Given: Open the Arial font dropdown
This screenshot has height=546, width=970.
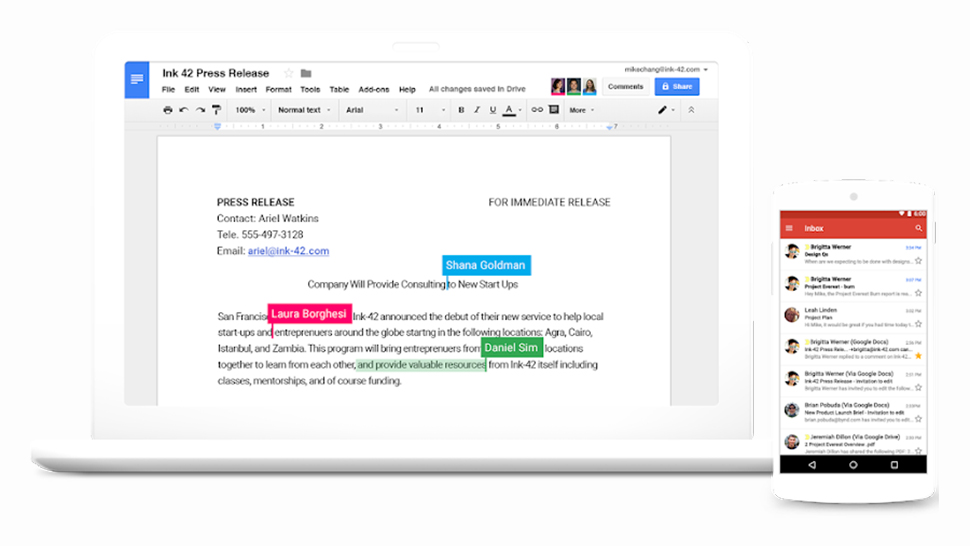Looking at the screenshot, I should tap(372, 110).
